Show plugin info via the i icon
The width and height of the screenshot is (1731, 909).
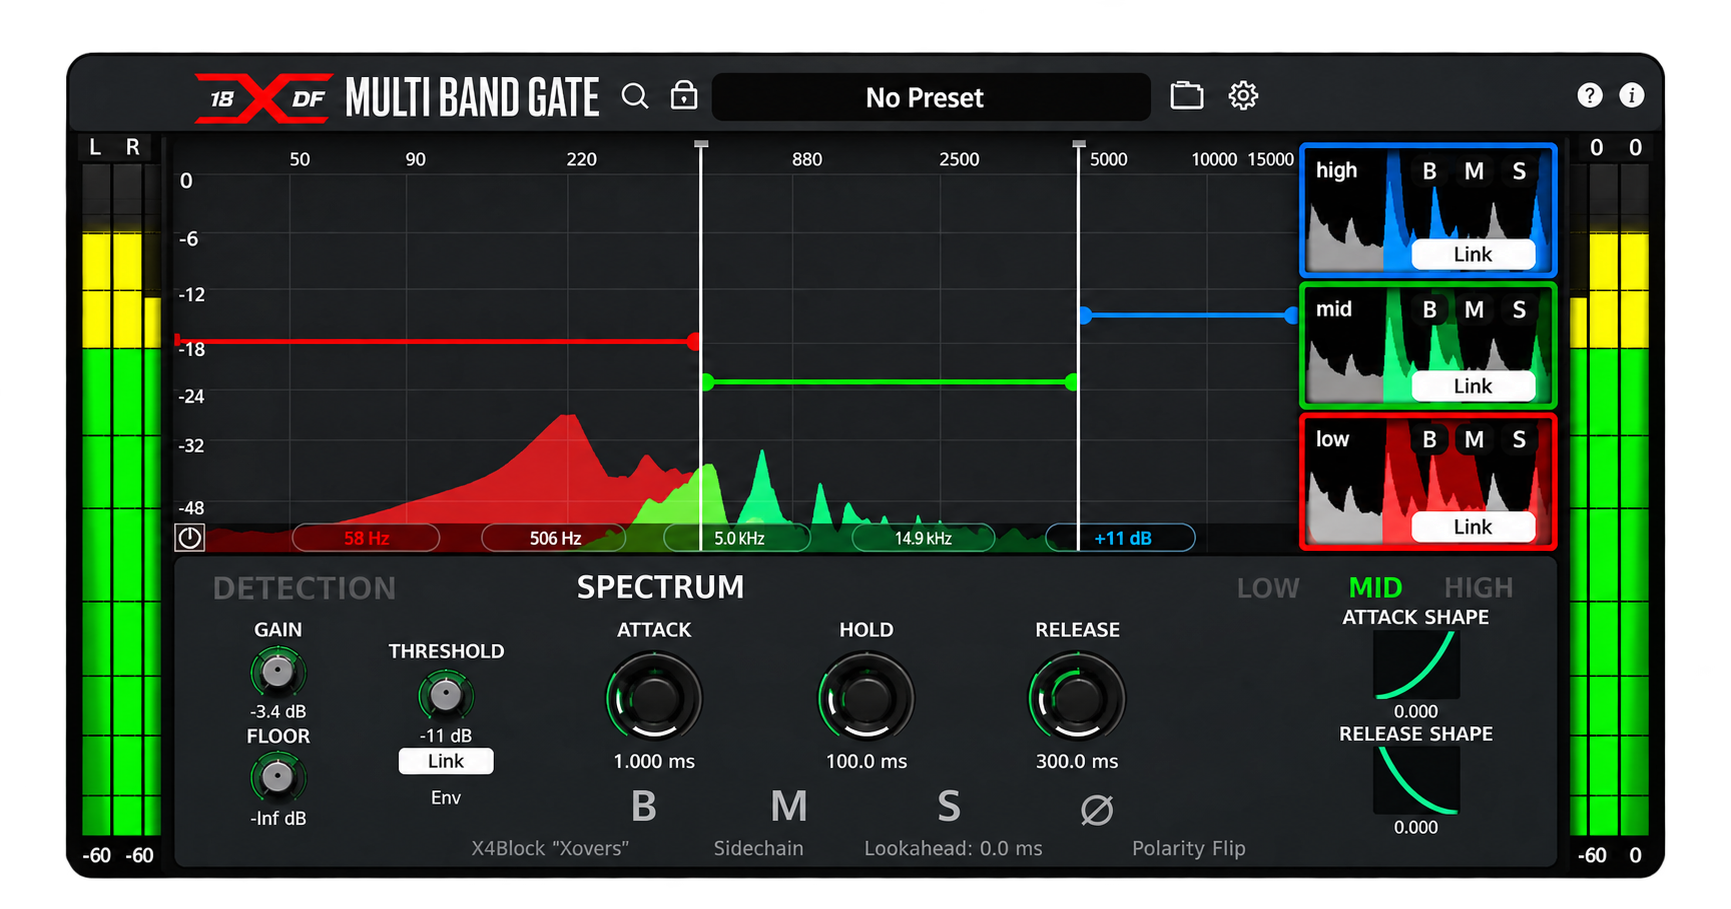point(1631,95)
